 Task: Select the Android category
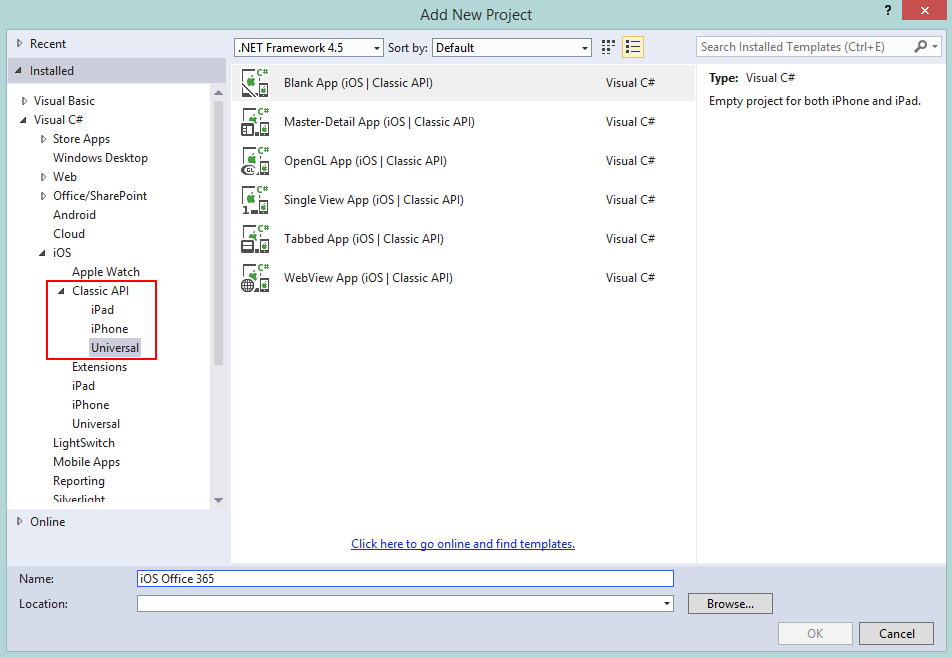(74, 215)
